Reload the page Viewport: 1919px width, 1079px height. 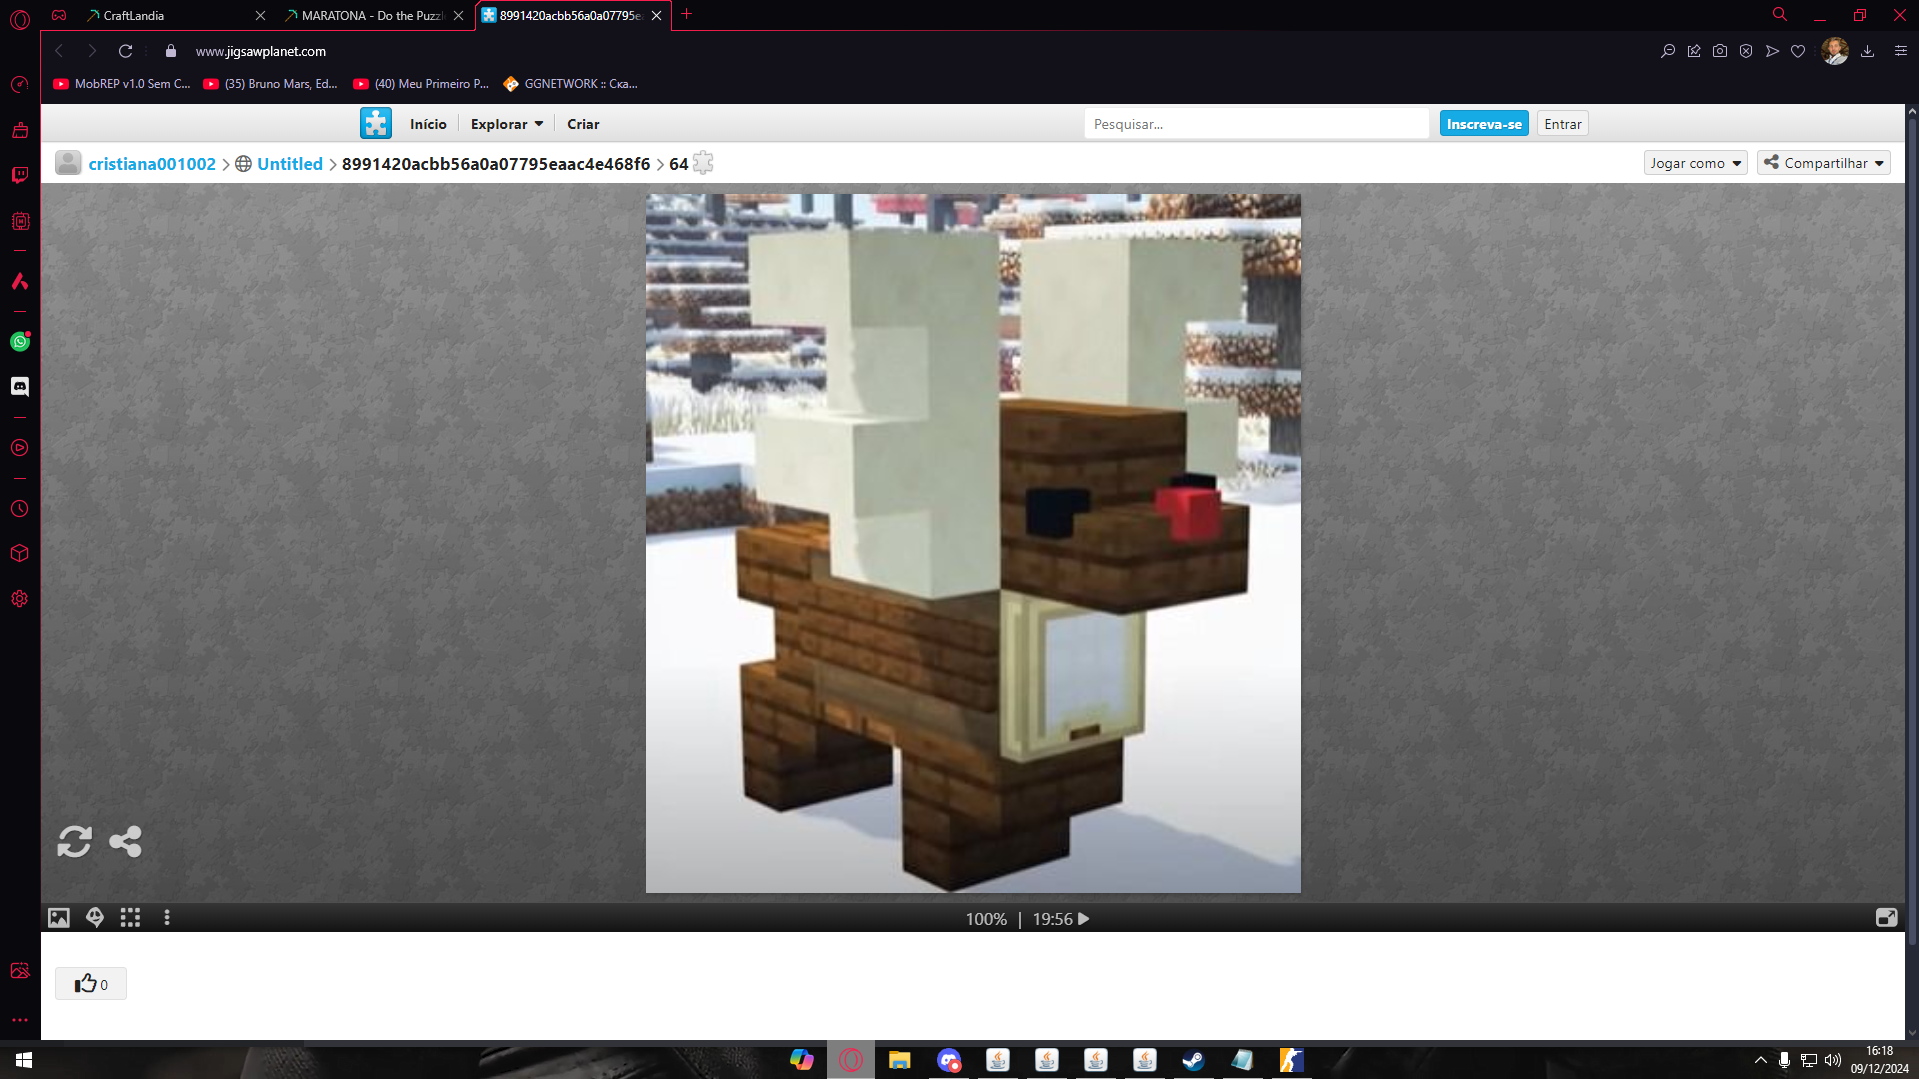(126, 51)
